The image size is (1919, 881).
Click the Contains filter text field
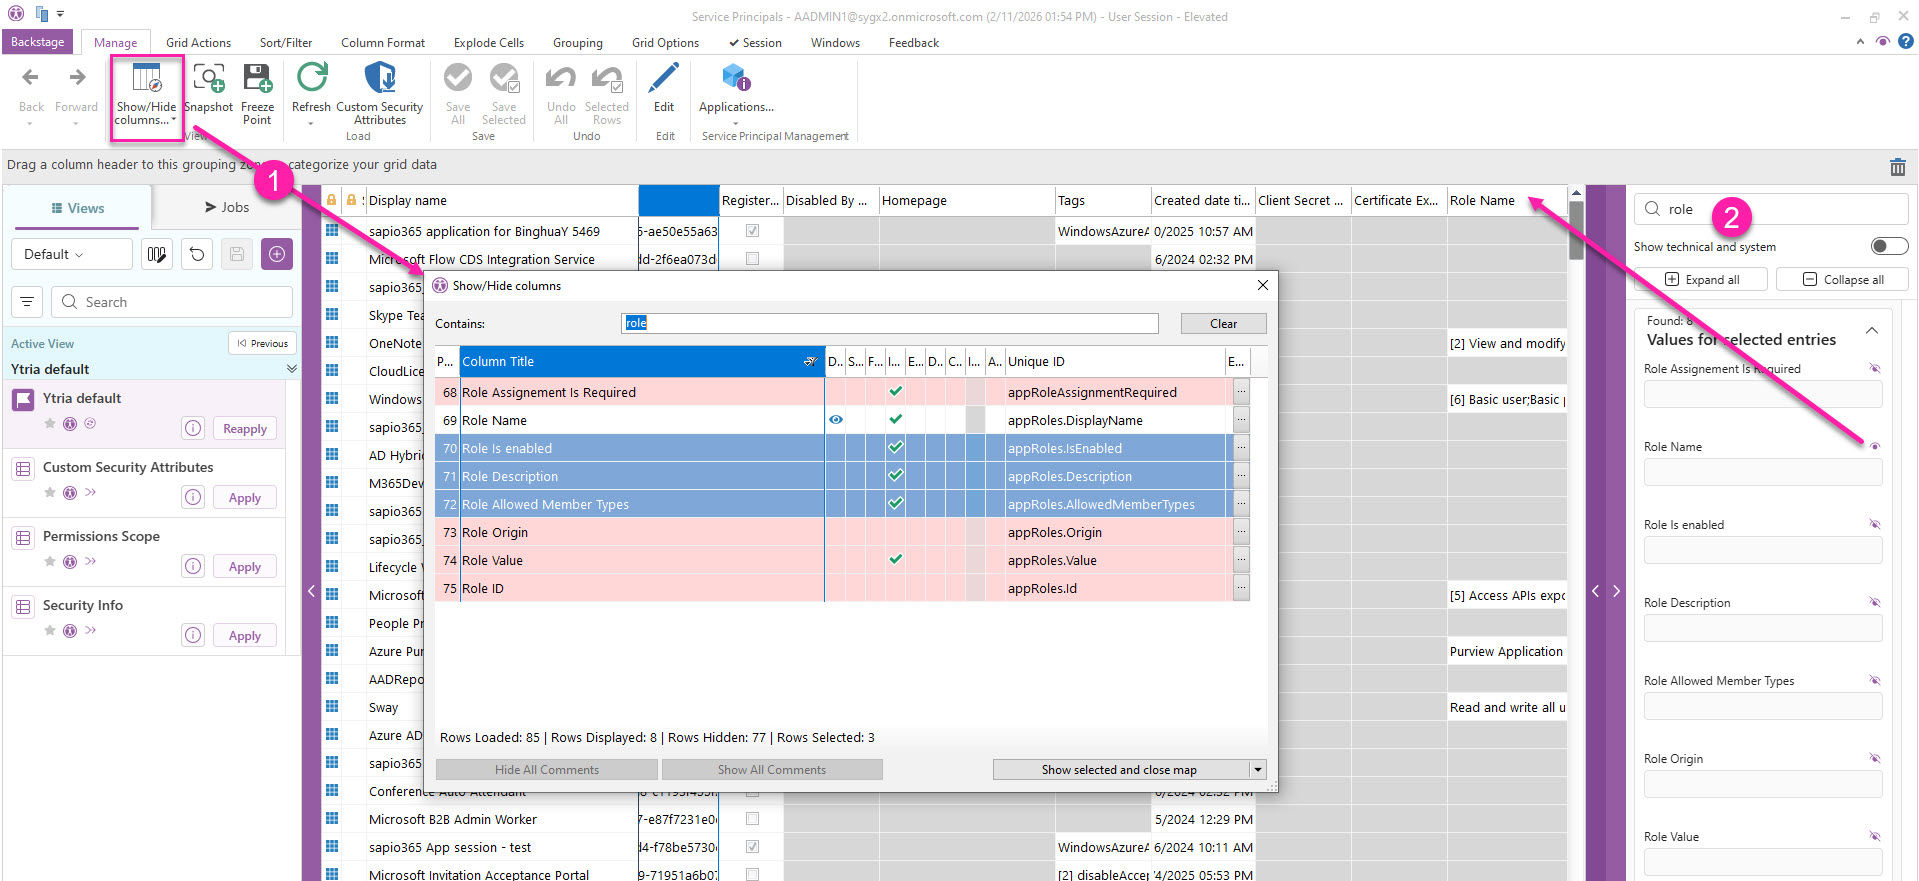(889, 323)
